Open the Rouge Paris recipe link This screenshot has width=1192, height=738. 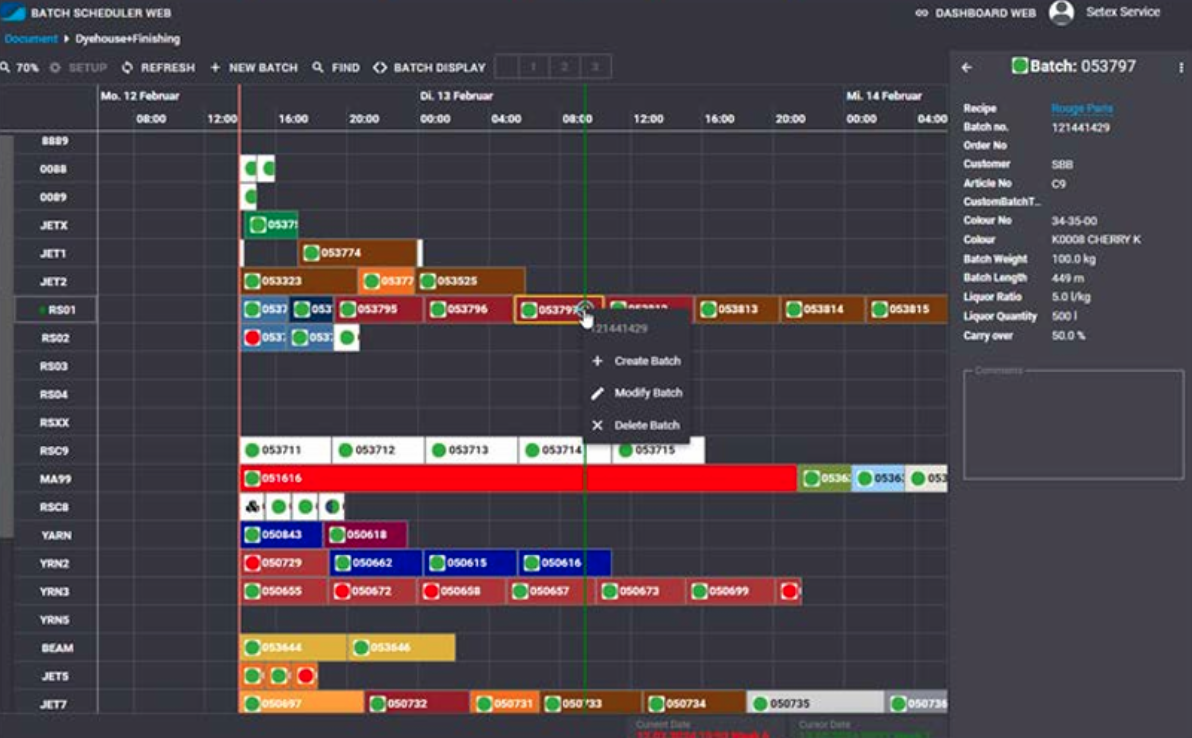click(x=1082, y=109)
